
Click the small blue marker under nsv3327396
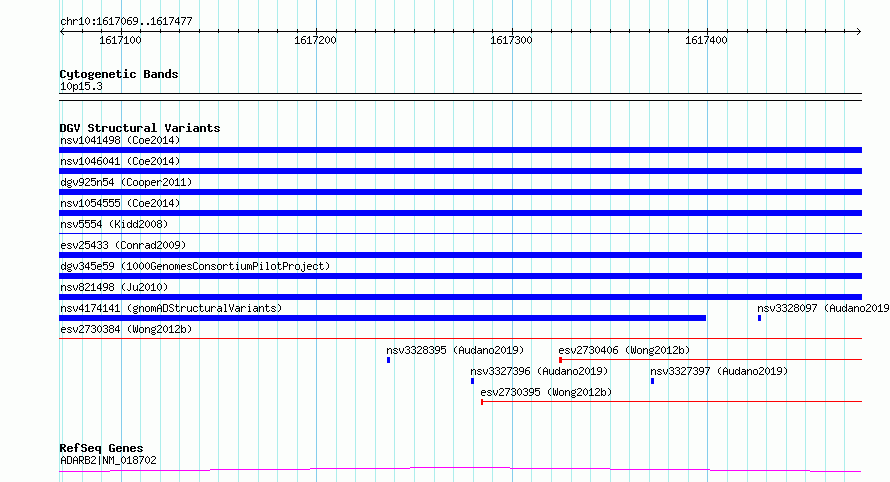tap(472, 381)
